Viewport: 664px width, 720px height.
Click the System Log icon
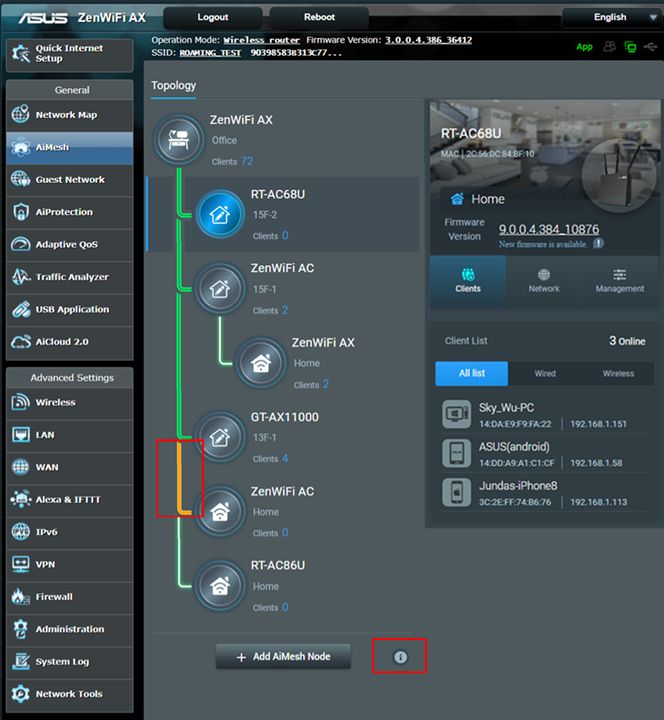click(21, 661)
